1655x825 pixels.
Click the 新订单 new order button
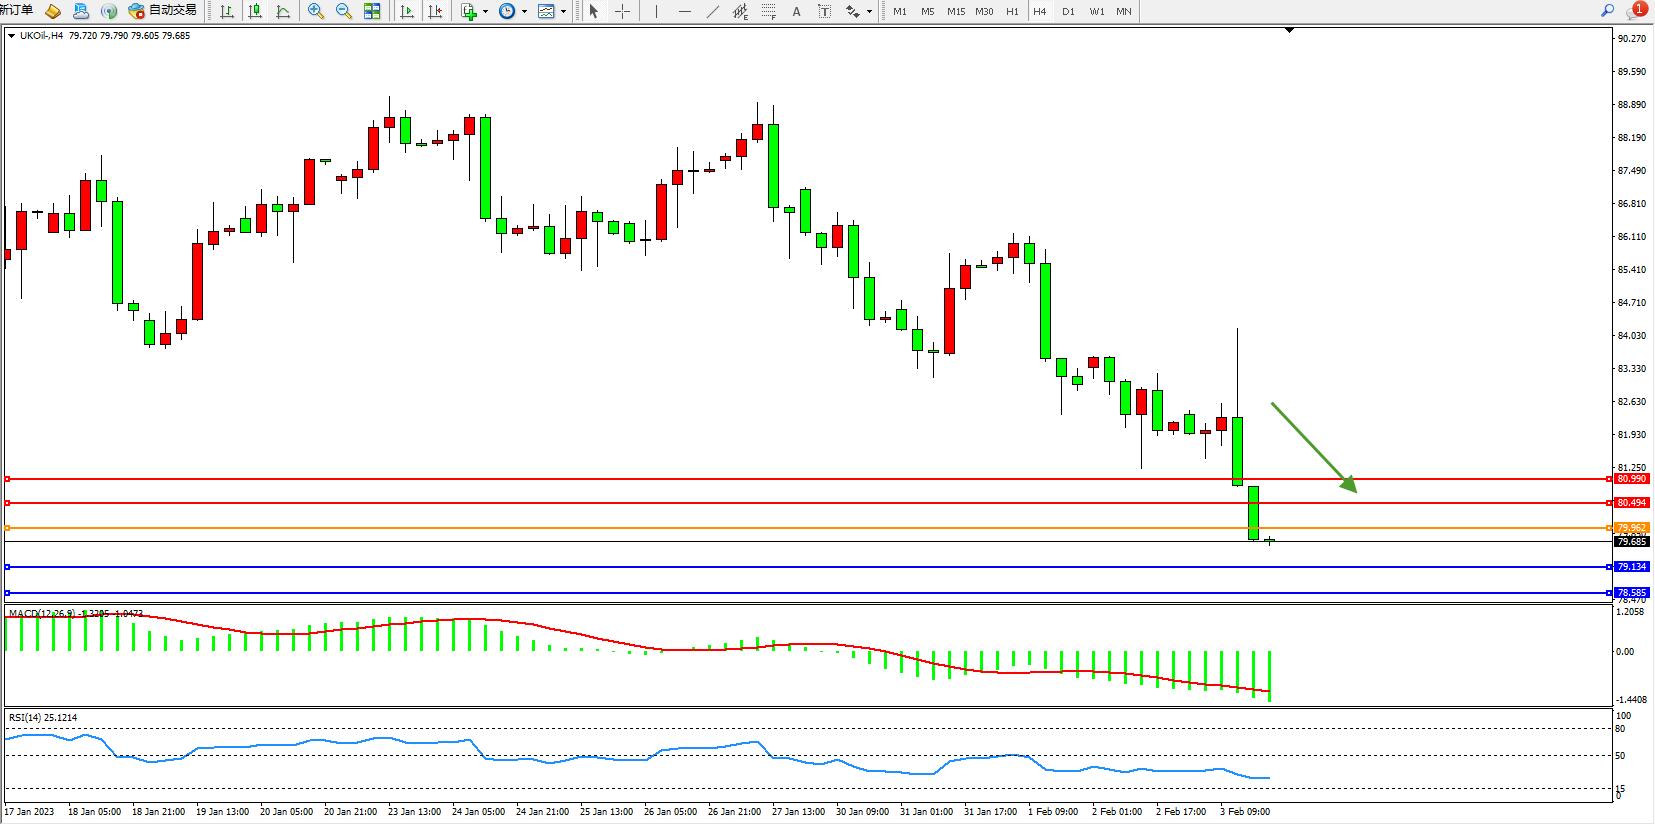pos(17,11)
